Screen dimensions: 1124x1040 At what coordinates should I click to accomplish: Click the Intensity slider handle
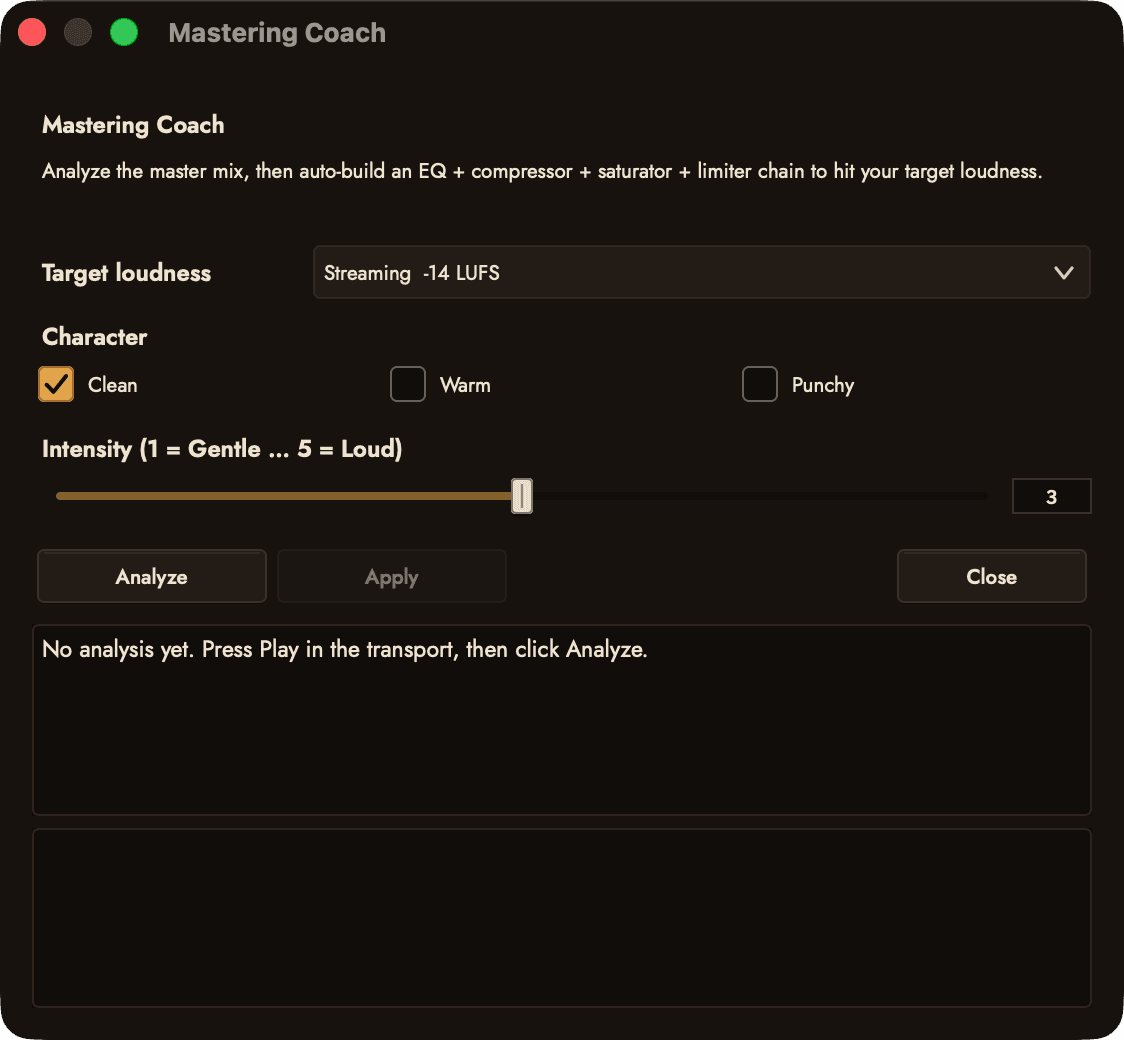click(522, 496)
